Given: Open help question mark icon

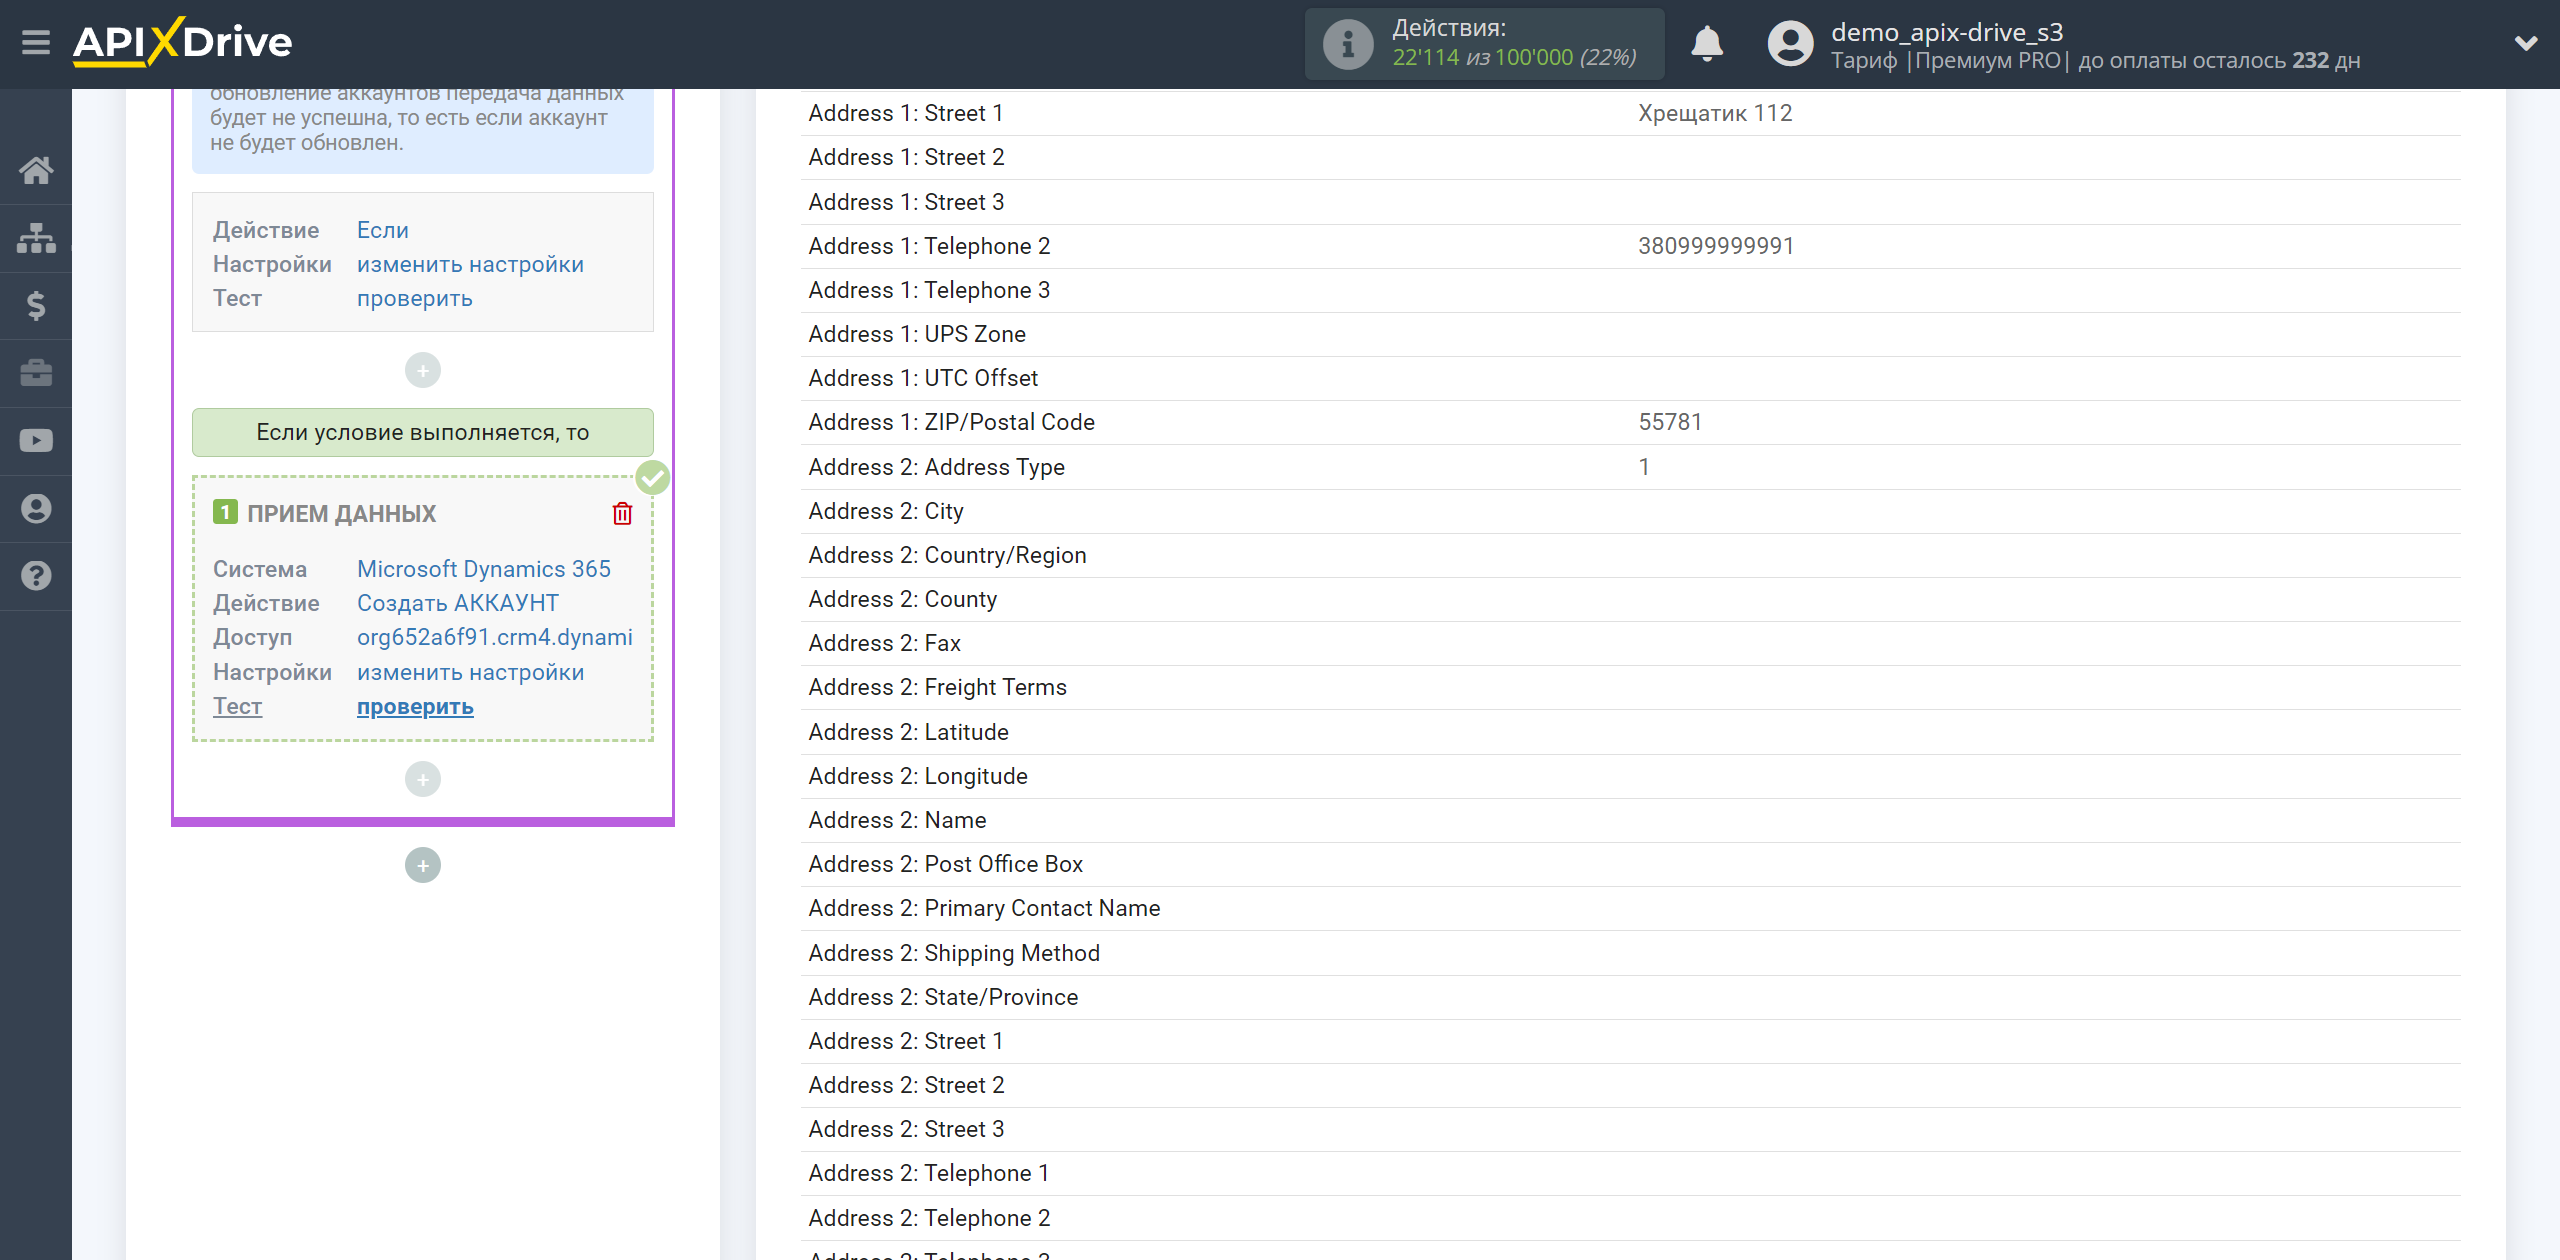Looking at the screenshot, I should 36,576.
